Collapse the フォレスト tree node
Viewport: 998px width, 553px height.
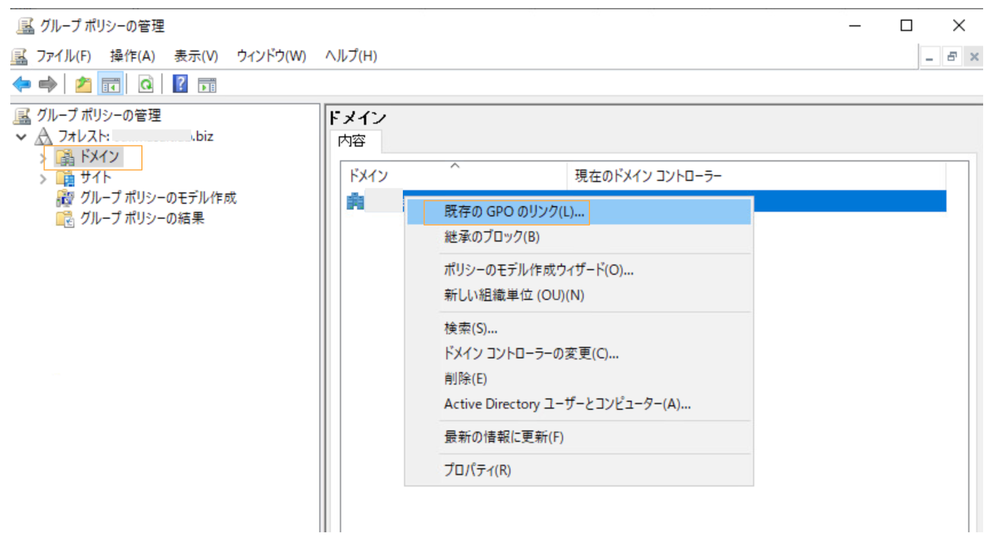[x=21, y=137]
